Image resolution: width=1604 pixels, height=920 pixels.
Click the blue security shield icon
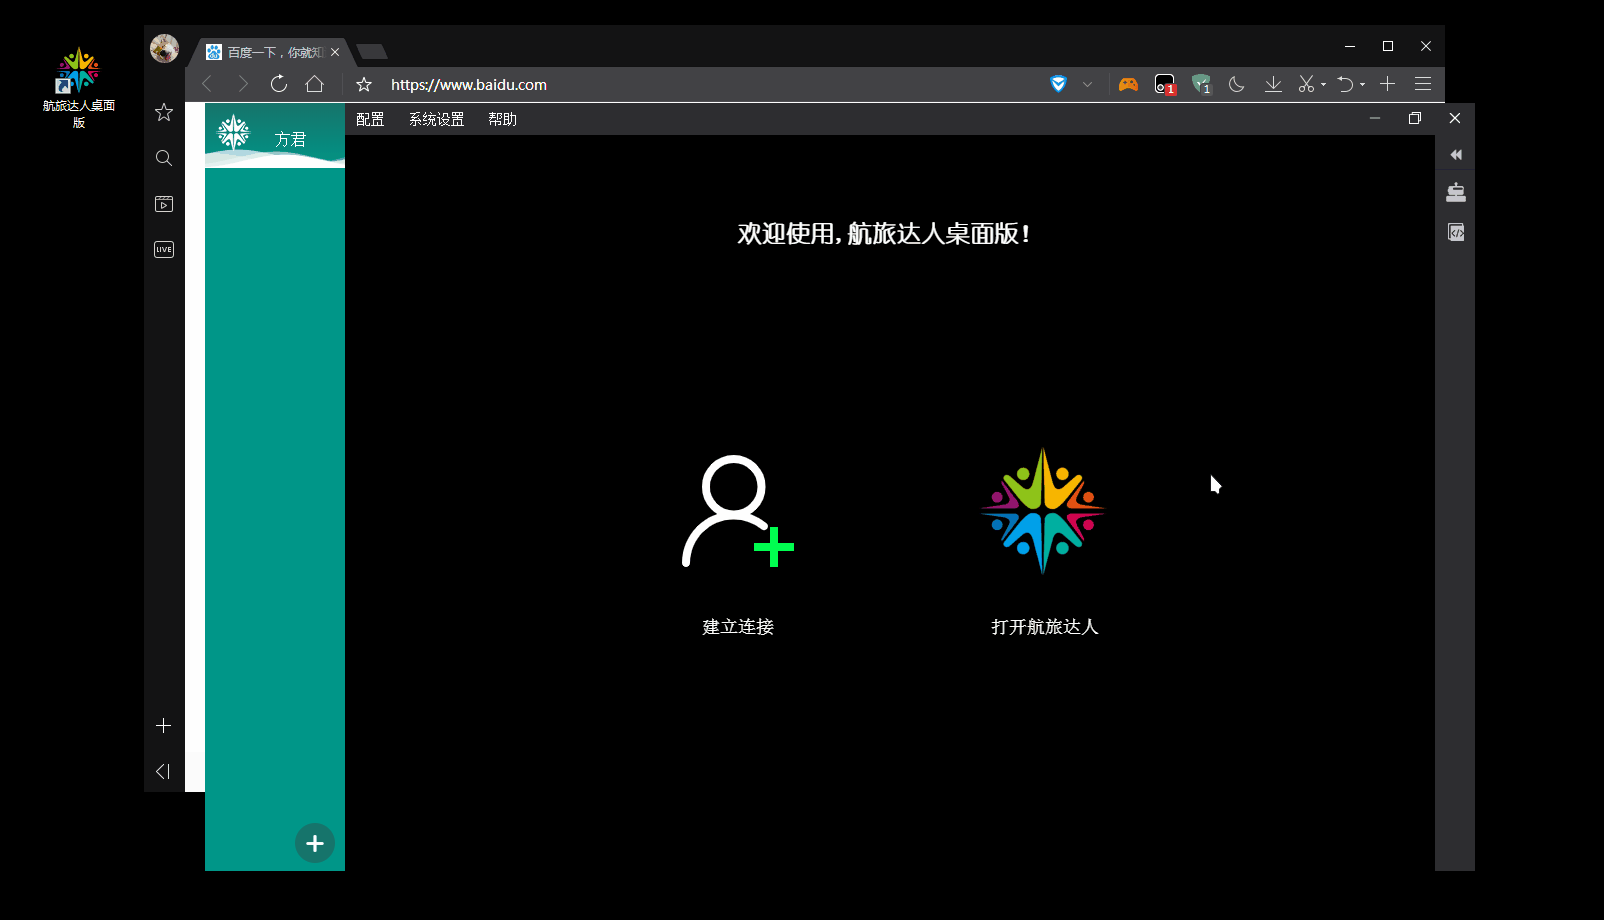1058,84
